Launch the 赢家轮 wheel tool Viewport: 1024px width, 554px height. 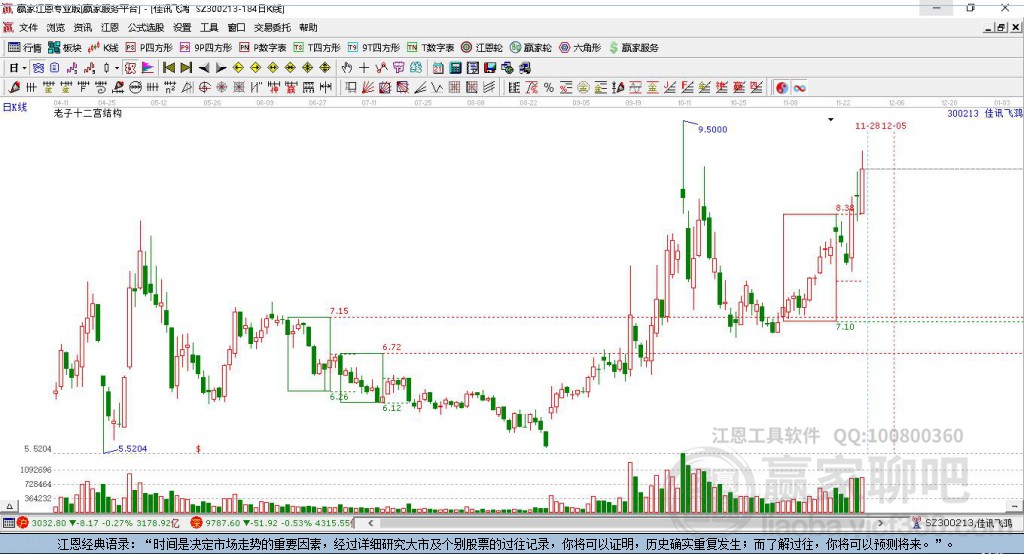pyautogui.click(x=531, y=48)
